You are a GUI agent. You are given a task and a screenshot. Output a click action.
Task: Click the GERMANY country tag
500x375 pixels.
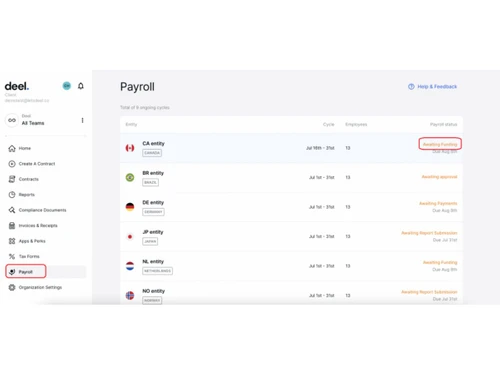click(153, 212)
